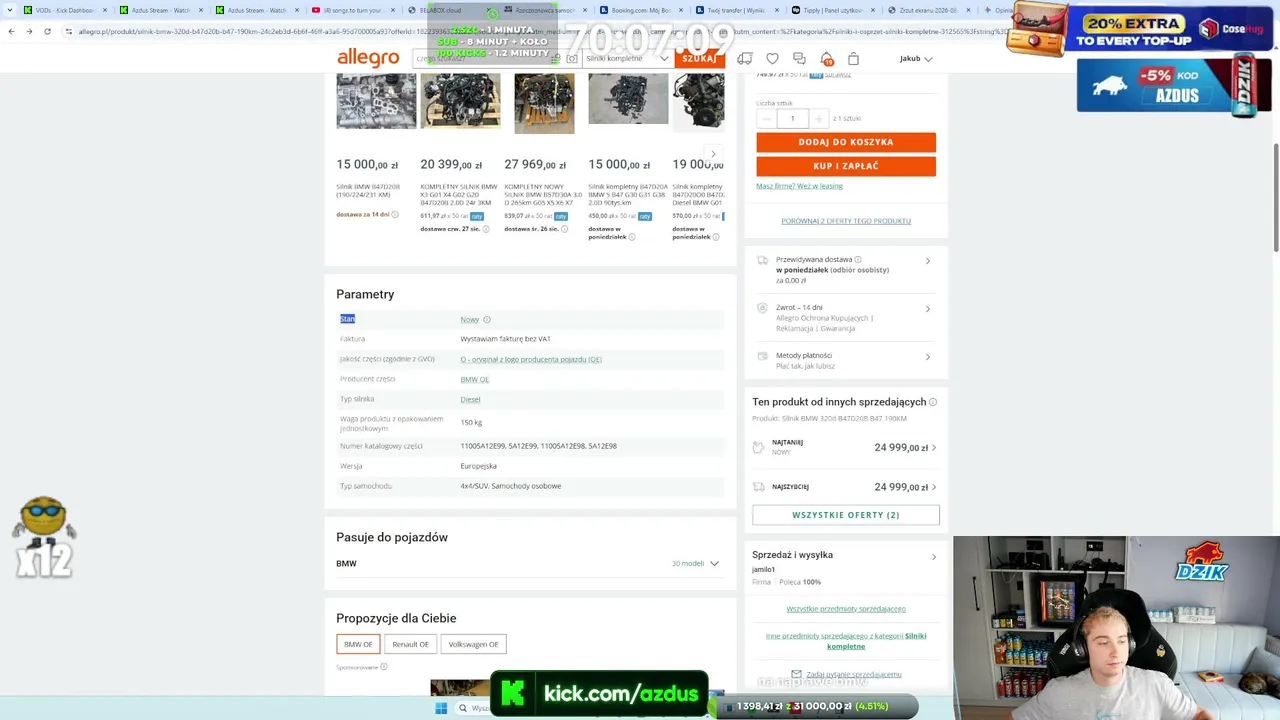Click info icon next to Przewidywana dostawa

pos(858,260)
